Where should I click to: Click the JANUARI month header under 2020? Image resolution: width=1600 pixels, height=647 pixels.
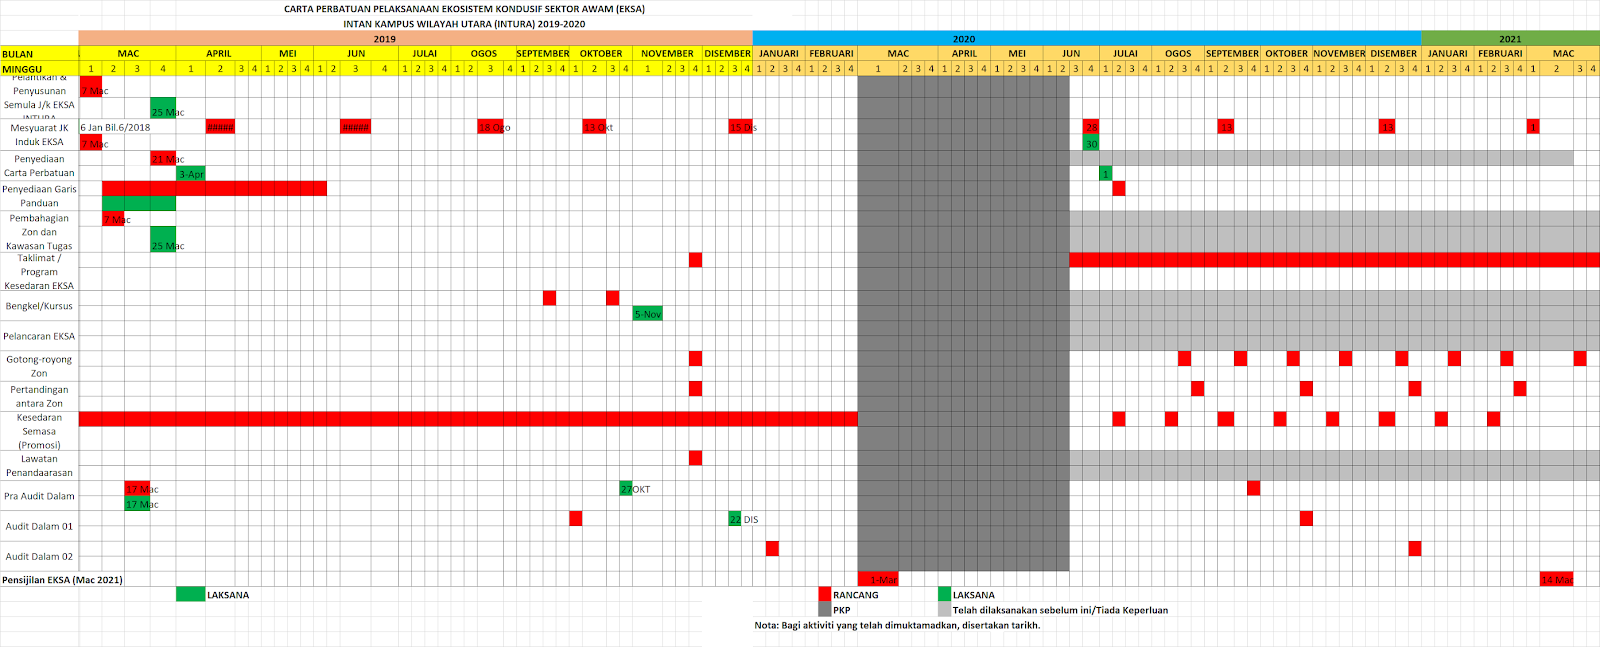[x=779, y=54]
